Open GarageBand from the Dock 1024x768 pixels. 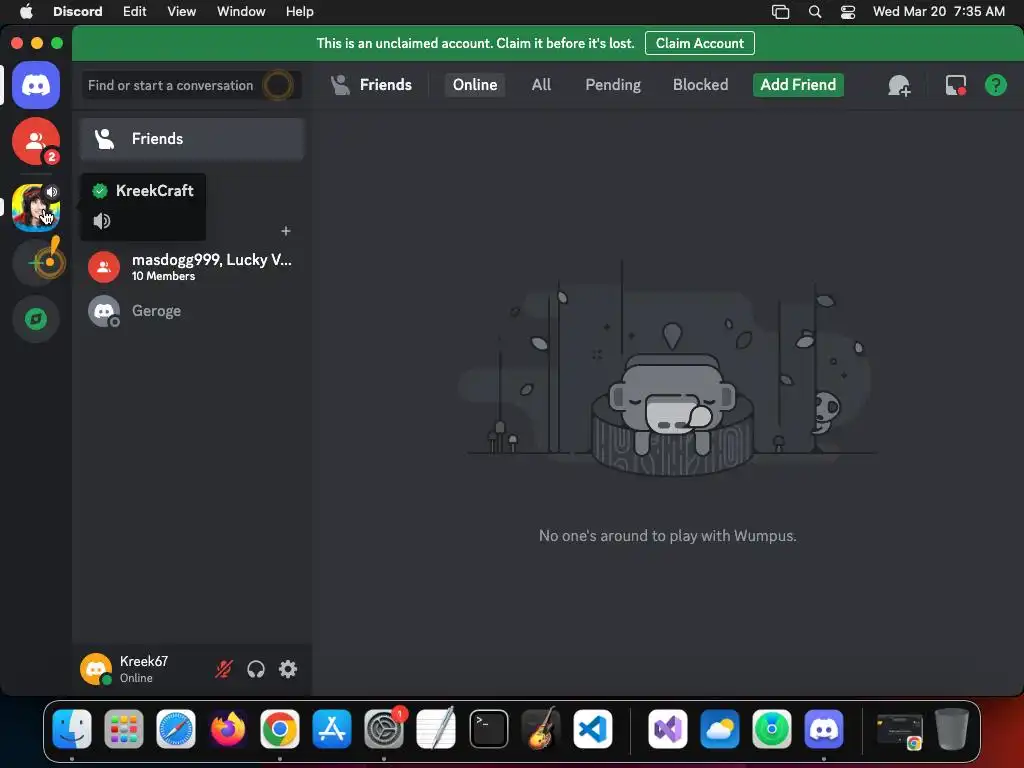coord(541,729)
